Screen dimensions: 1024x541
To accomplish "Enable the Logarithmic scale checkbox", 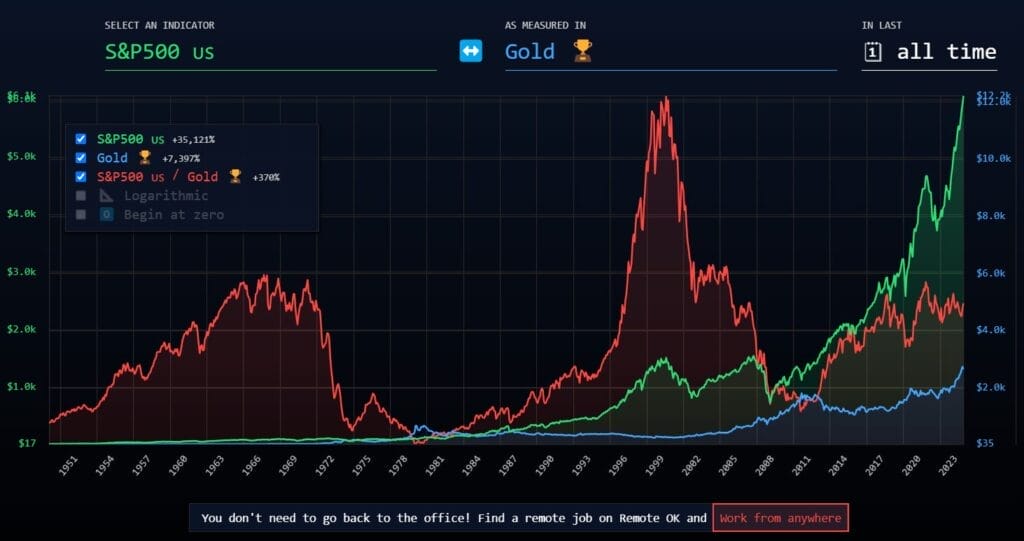I will [81, 196].
